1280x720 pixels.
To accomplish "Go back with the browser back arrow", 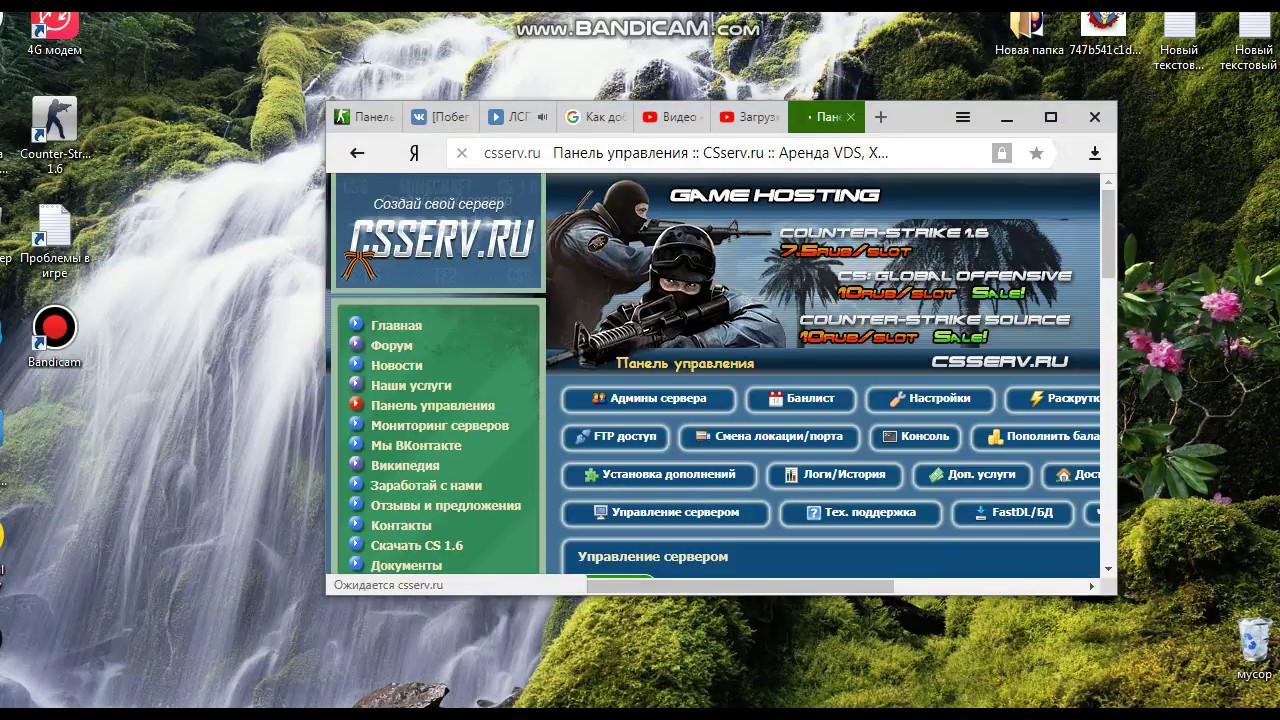I will (x=357, y=153).
